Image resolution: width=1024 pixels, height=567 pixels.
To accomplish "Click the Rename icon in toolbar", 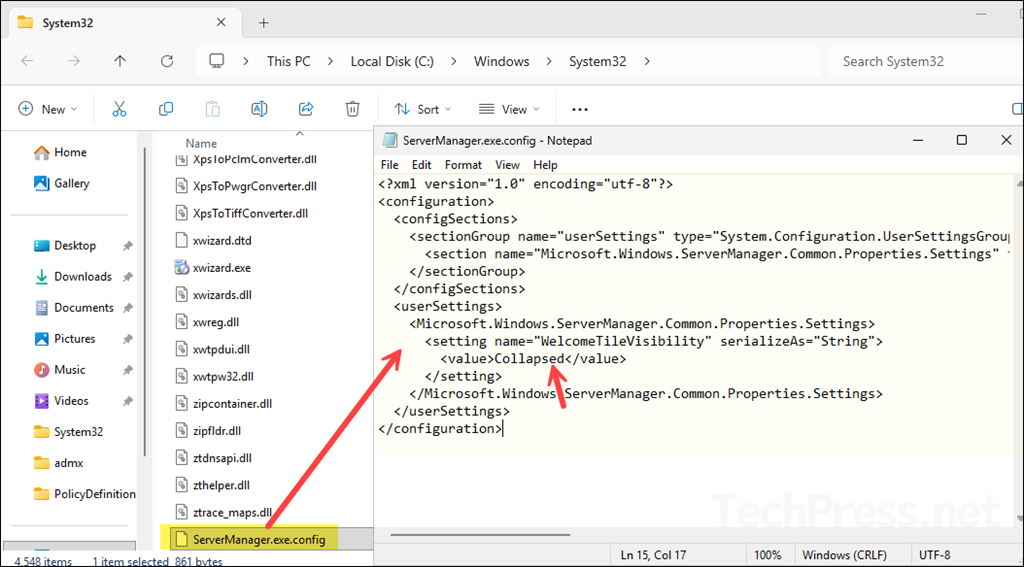I will (x=259, y=109).
